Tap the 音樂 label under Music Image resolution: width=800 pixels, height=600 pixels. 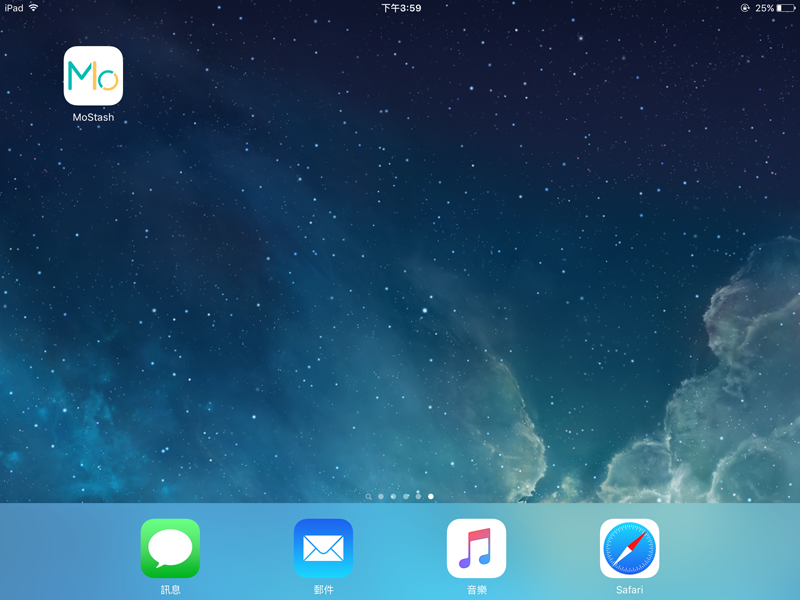tap(477, 590)
